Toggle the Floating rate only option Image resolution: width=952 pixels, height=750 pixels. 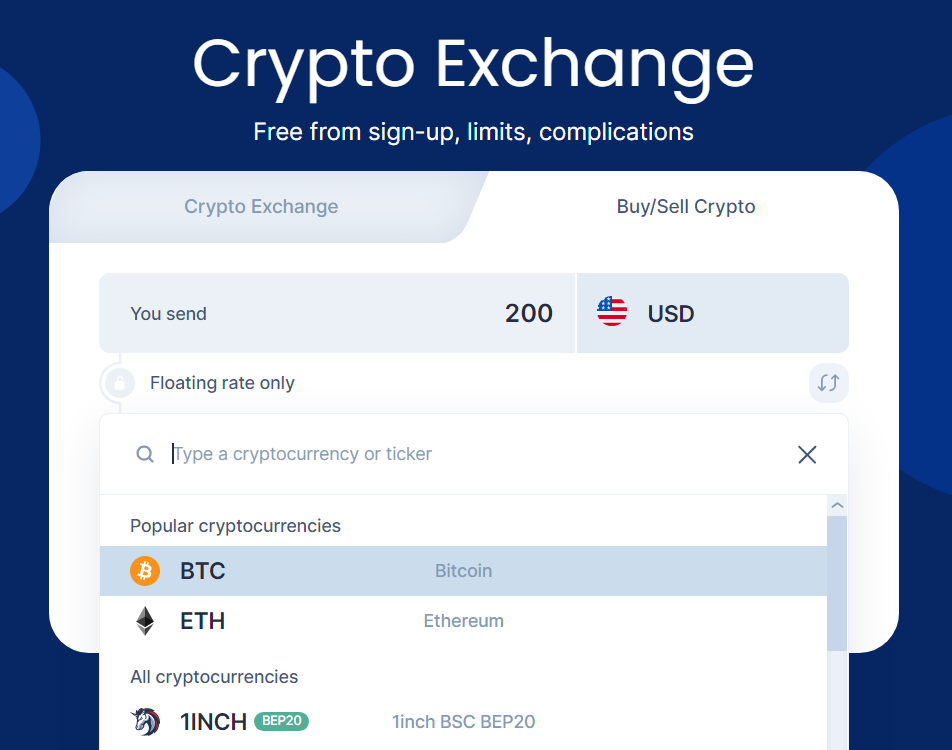point(222,383)
